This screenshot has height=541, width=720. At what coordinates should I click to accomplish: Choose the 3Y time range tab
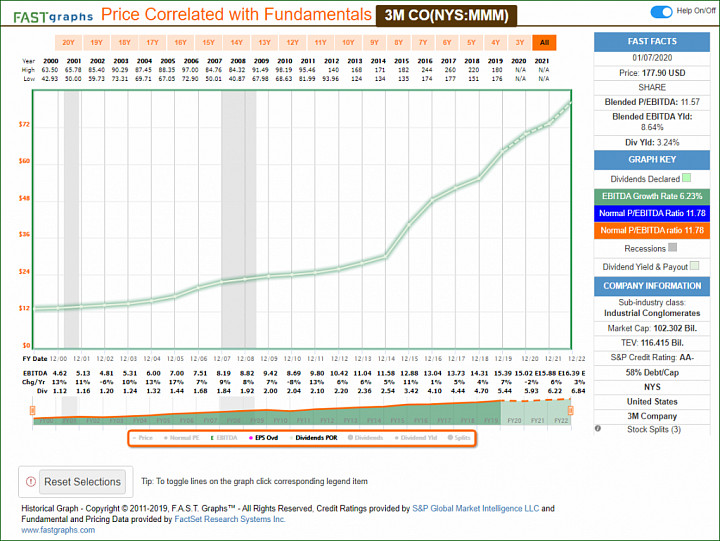coord(520,43)
